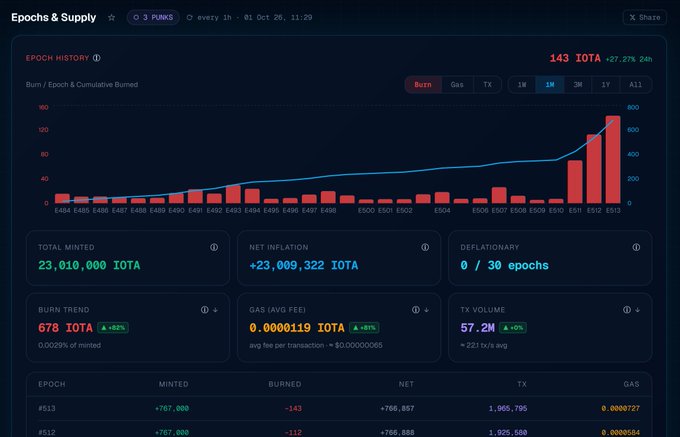Screen dimensions: 680x437
Task: Show info for Burn Trend card
Action: tap(205, 310)
